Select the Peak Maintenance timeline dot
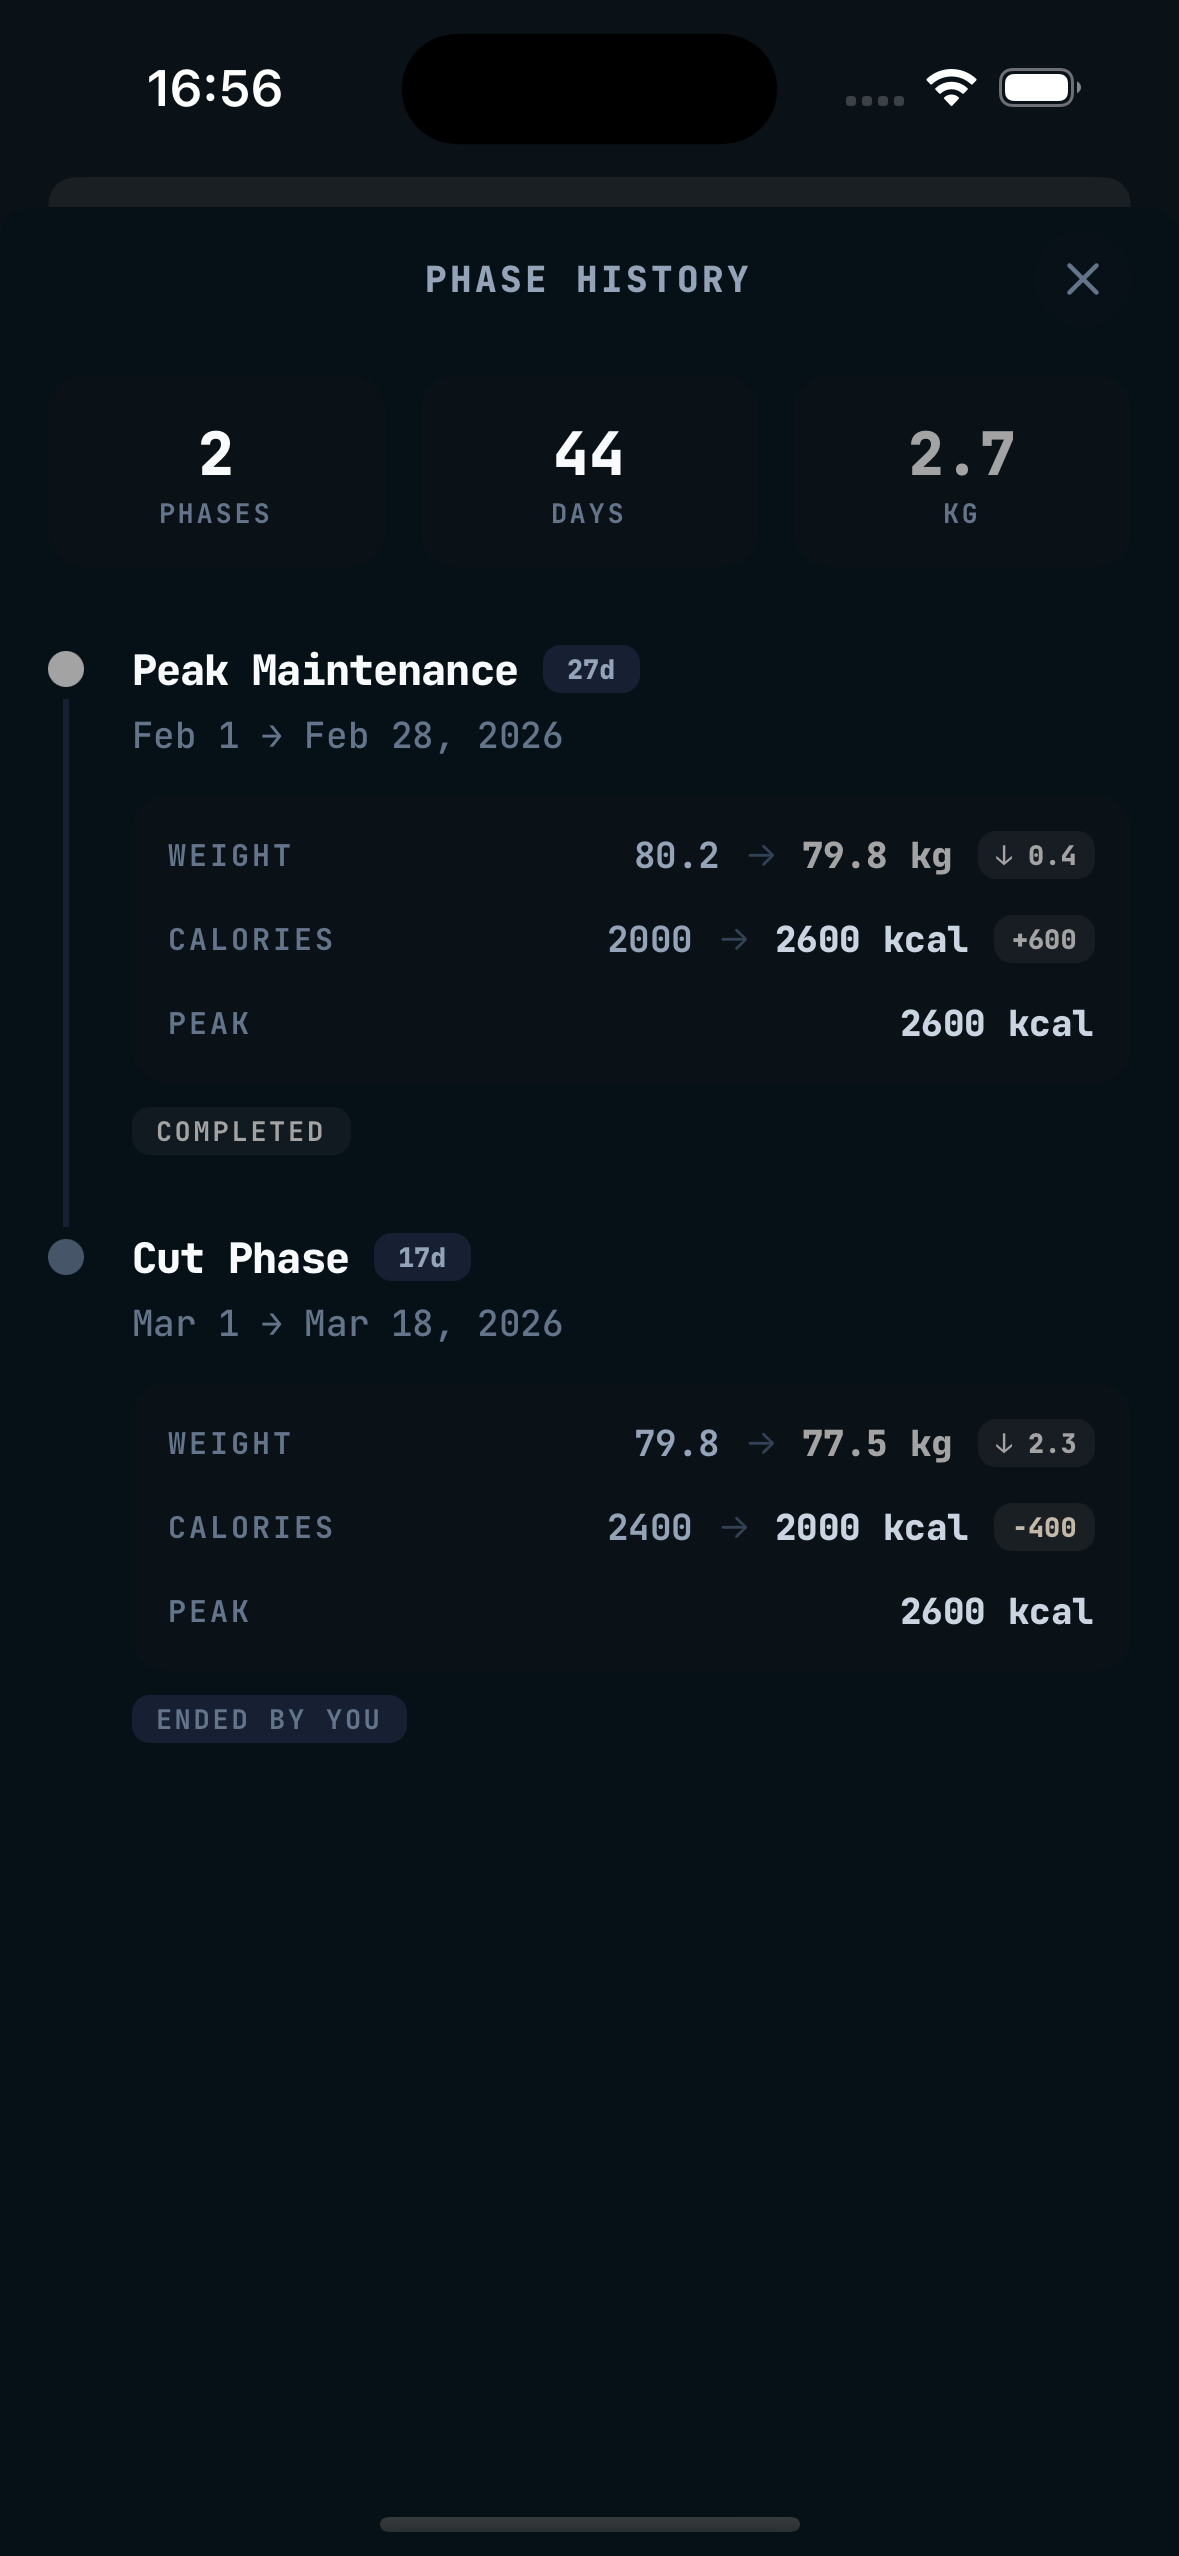Image resolution: width=1179 pixels, height=2556 pixels. click(x=66, y=668)
